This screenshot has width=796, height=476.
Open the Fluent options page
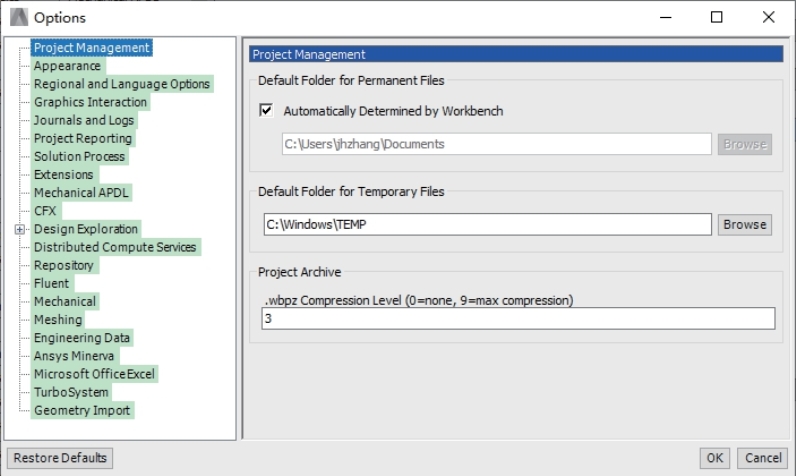pyautogui.click(x=52, y=283)
